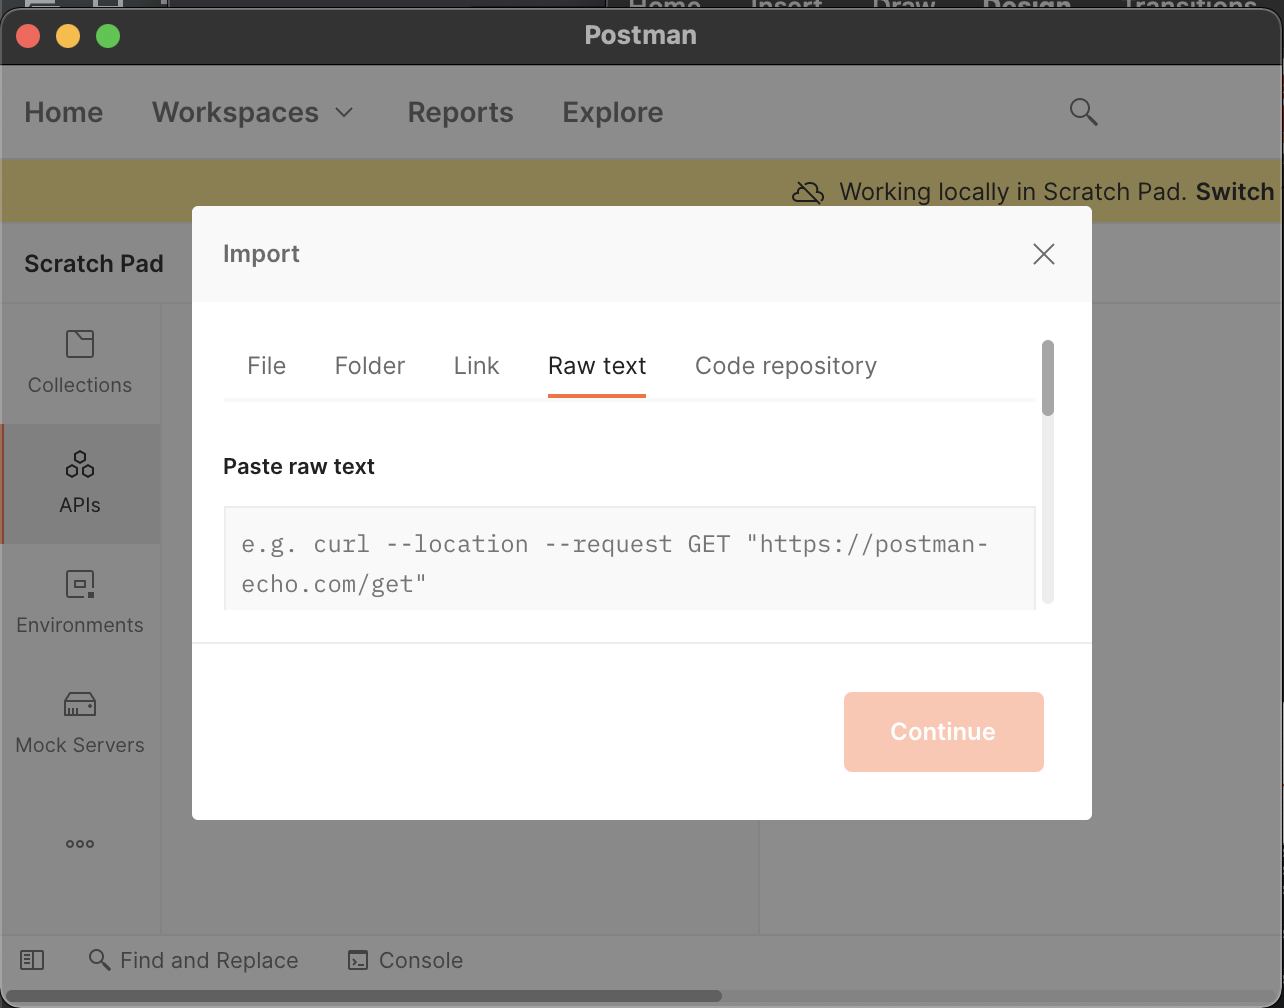Close the Import dialog
Screen dimensions: 1284x1008
tap(1044, 254)
